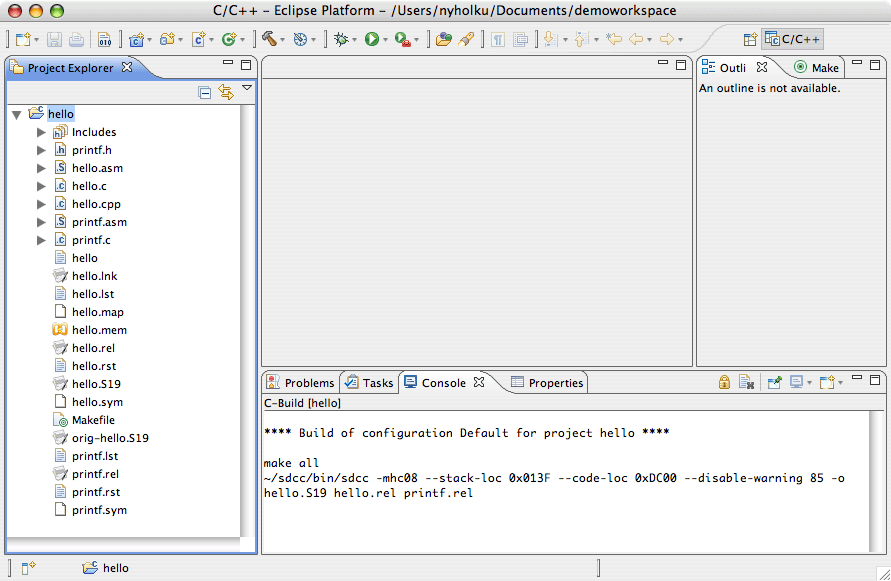Click the compass profile tool icon
The image size is (891, 581).
coord(300,39)
